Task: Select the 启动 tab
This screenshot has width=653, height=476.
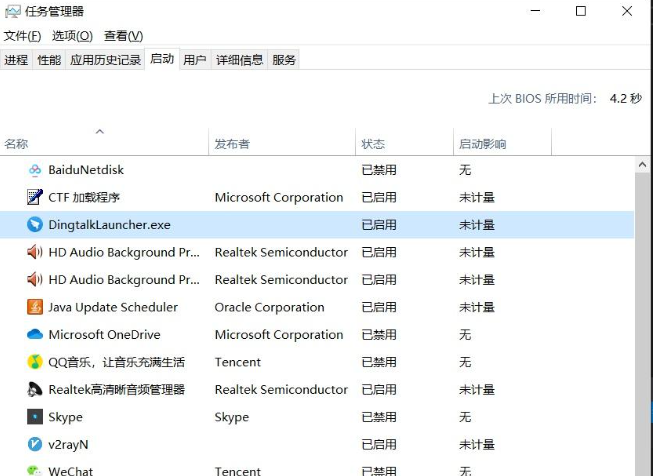Action: (x=162, y=59)
